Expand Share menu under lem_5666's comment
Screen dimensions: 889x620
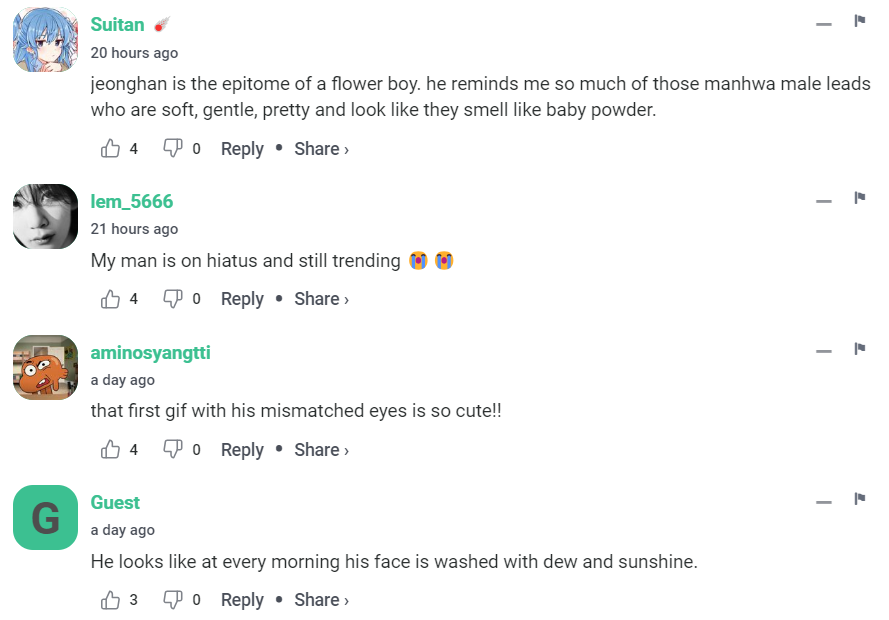pyautogui.click(x=321, y=299)
